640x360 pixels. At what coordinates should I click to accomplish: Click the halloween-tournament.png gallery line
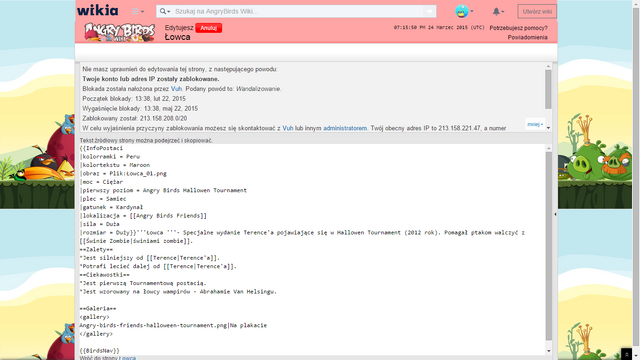pyautogui.click(x=173, y=325)
